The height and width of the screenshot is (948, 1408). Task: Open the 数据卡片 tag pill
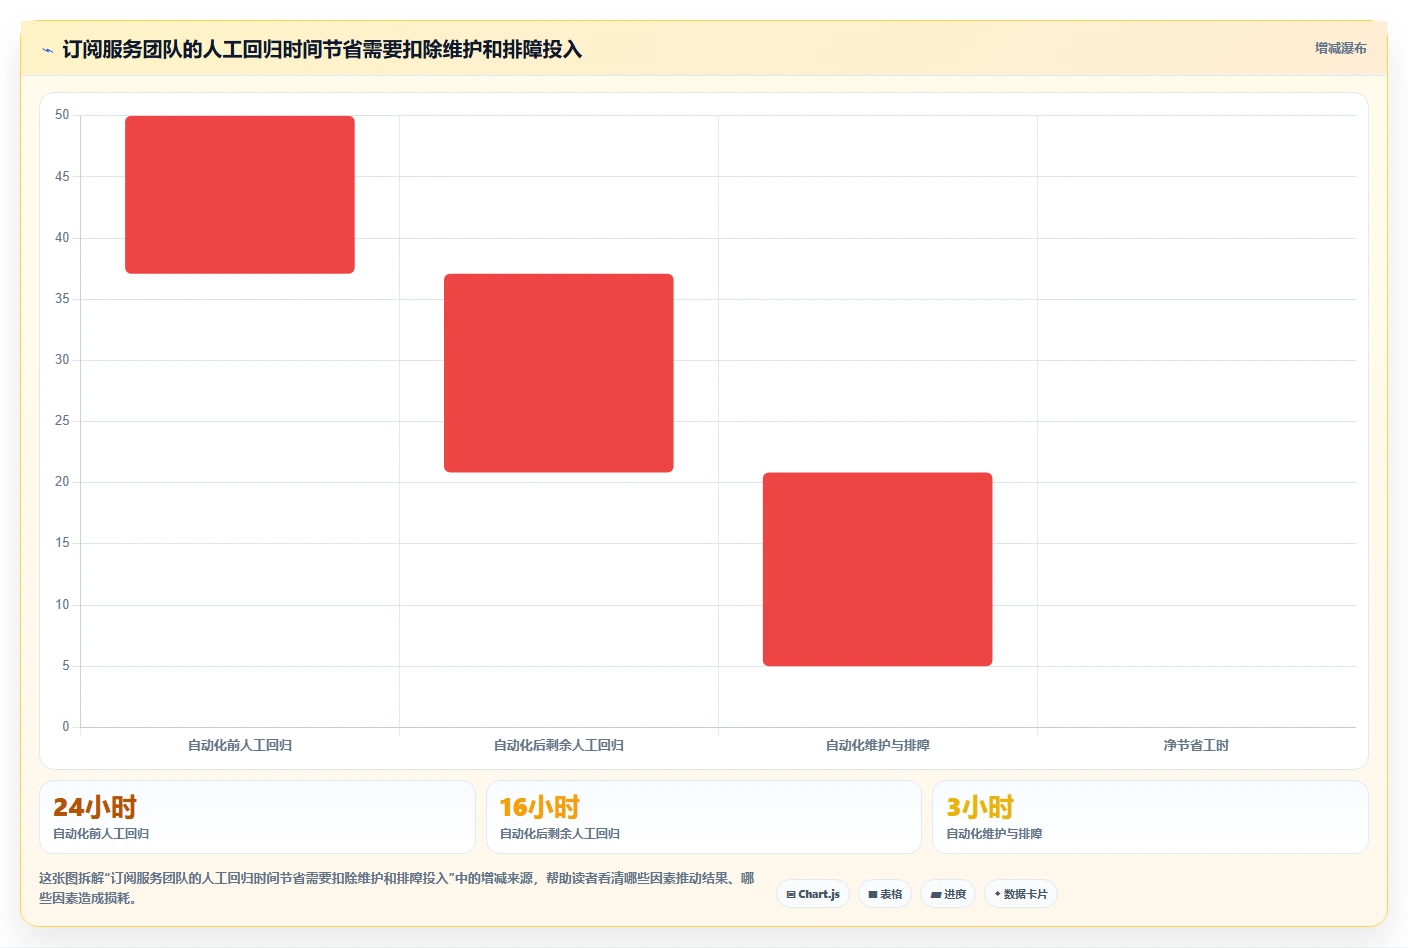tap(1021, 894)
